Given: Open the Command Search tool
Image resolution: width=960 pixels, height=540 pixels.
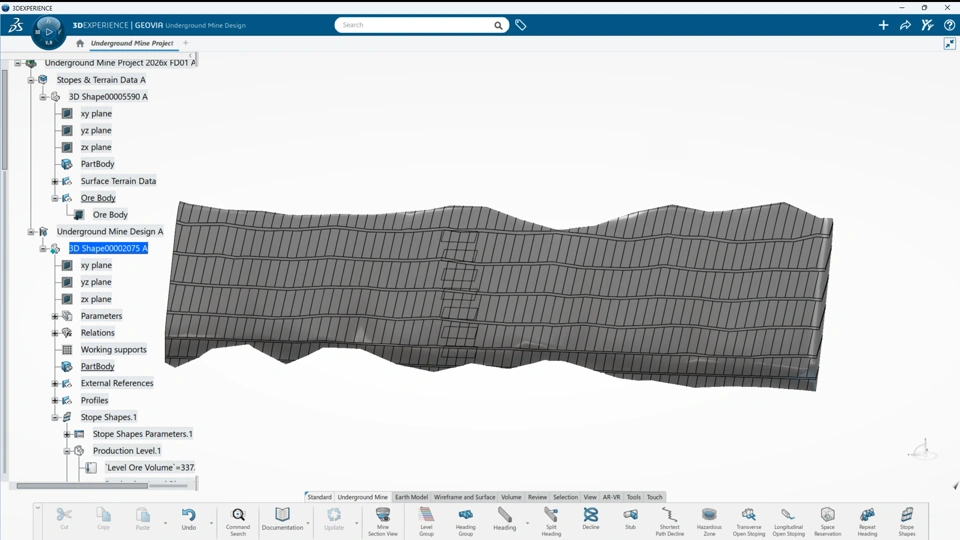Looking at the screenshot, I should [x=238, y=522].
